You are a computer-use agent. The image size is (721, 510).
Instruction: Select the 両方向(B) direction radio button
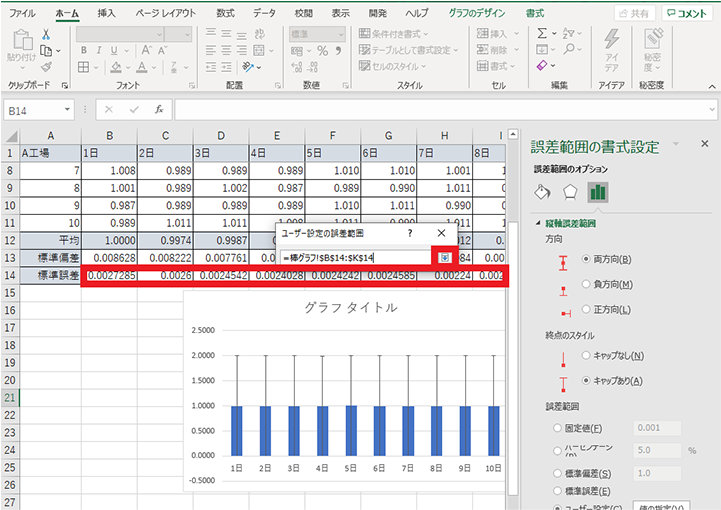[x=586, y=259]
